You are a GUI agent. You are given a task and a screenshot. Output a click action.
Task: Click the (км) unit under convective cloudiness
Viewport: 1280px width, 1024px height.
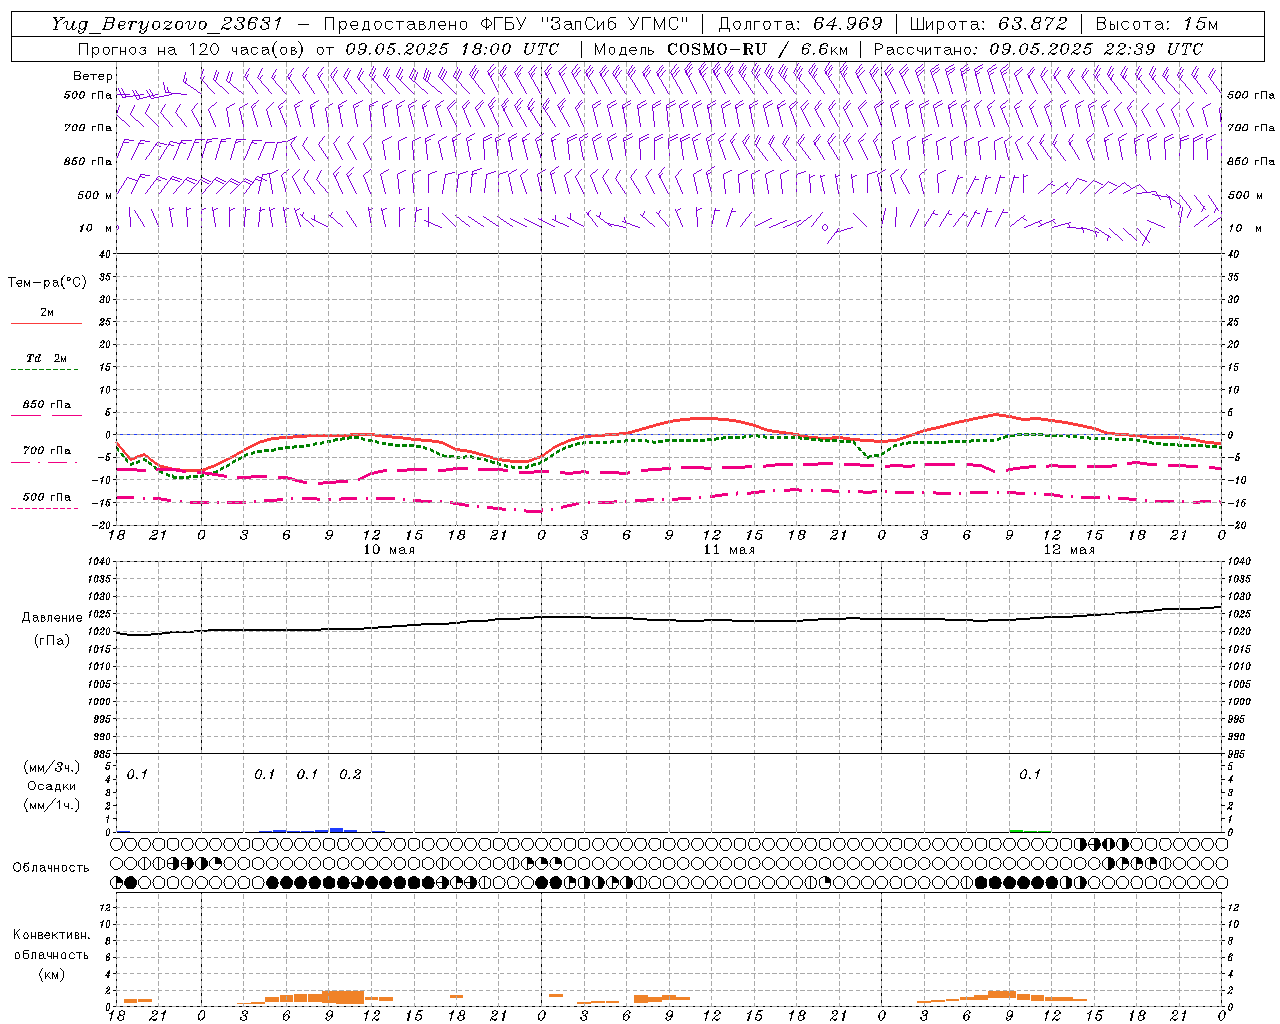pos(51,974)
